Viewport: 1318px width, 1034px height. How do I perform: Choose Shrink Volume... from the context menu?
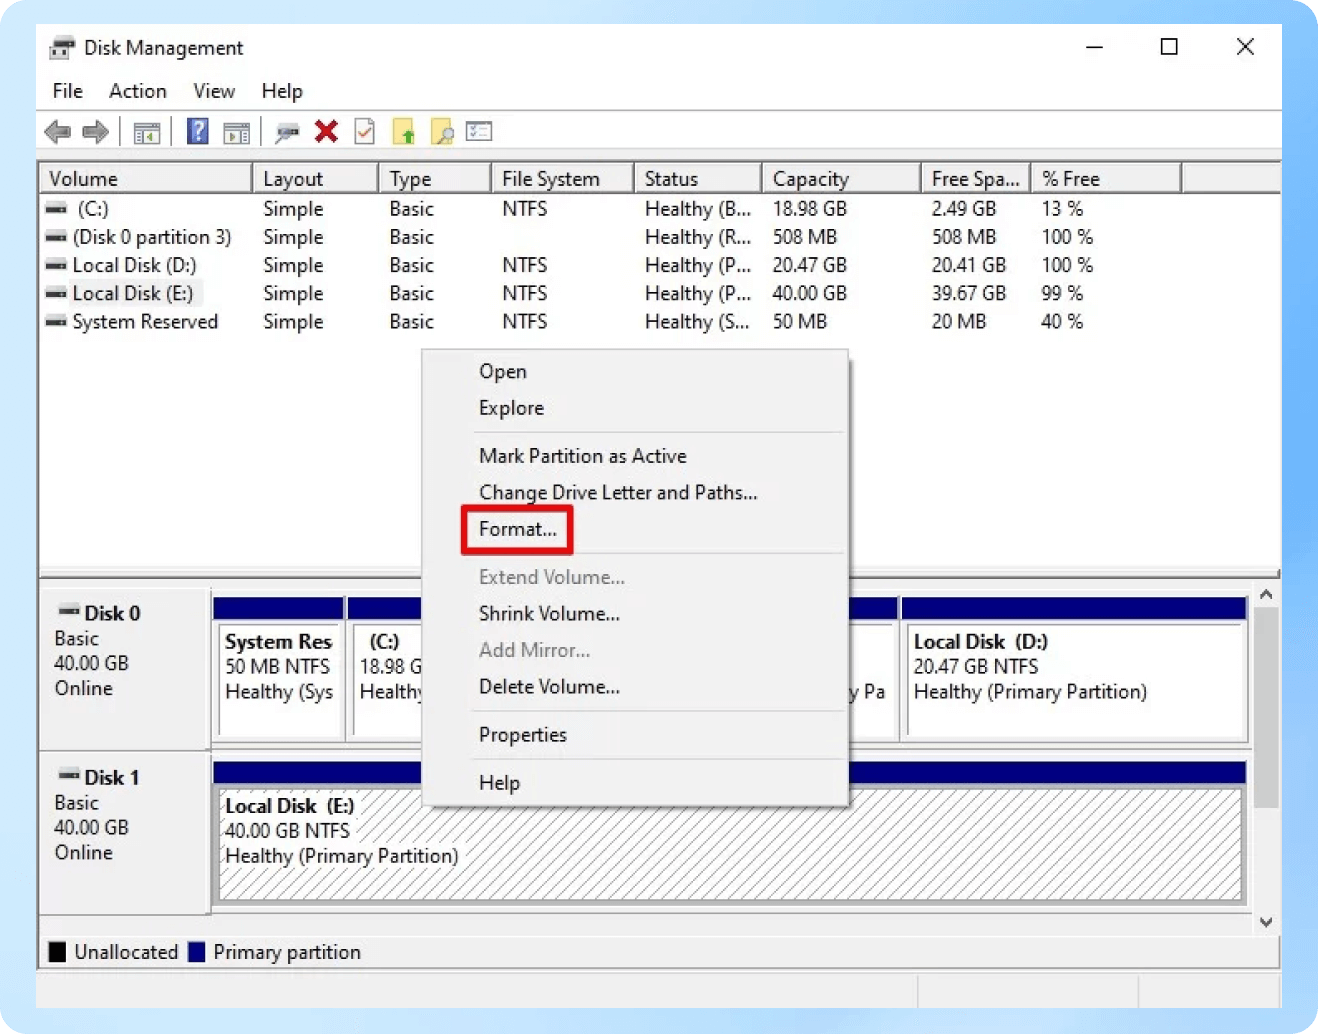[x=636, y=614]
